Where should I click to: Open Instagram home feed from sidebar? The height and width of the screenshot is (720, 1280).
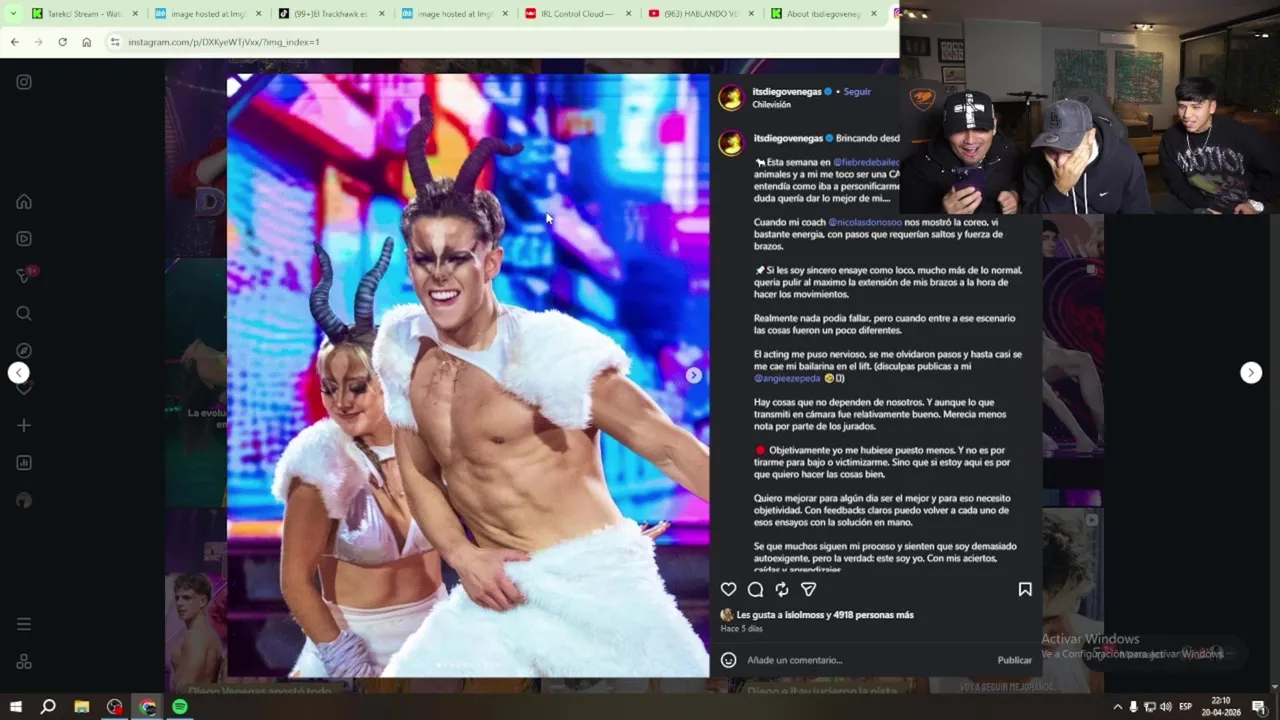coord(24,202)
